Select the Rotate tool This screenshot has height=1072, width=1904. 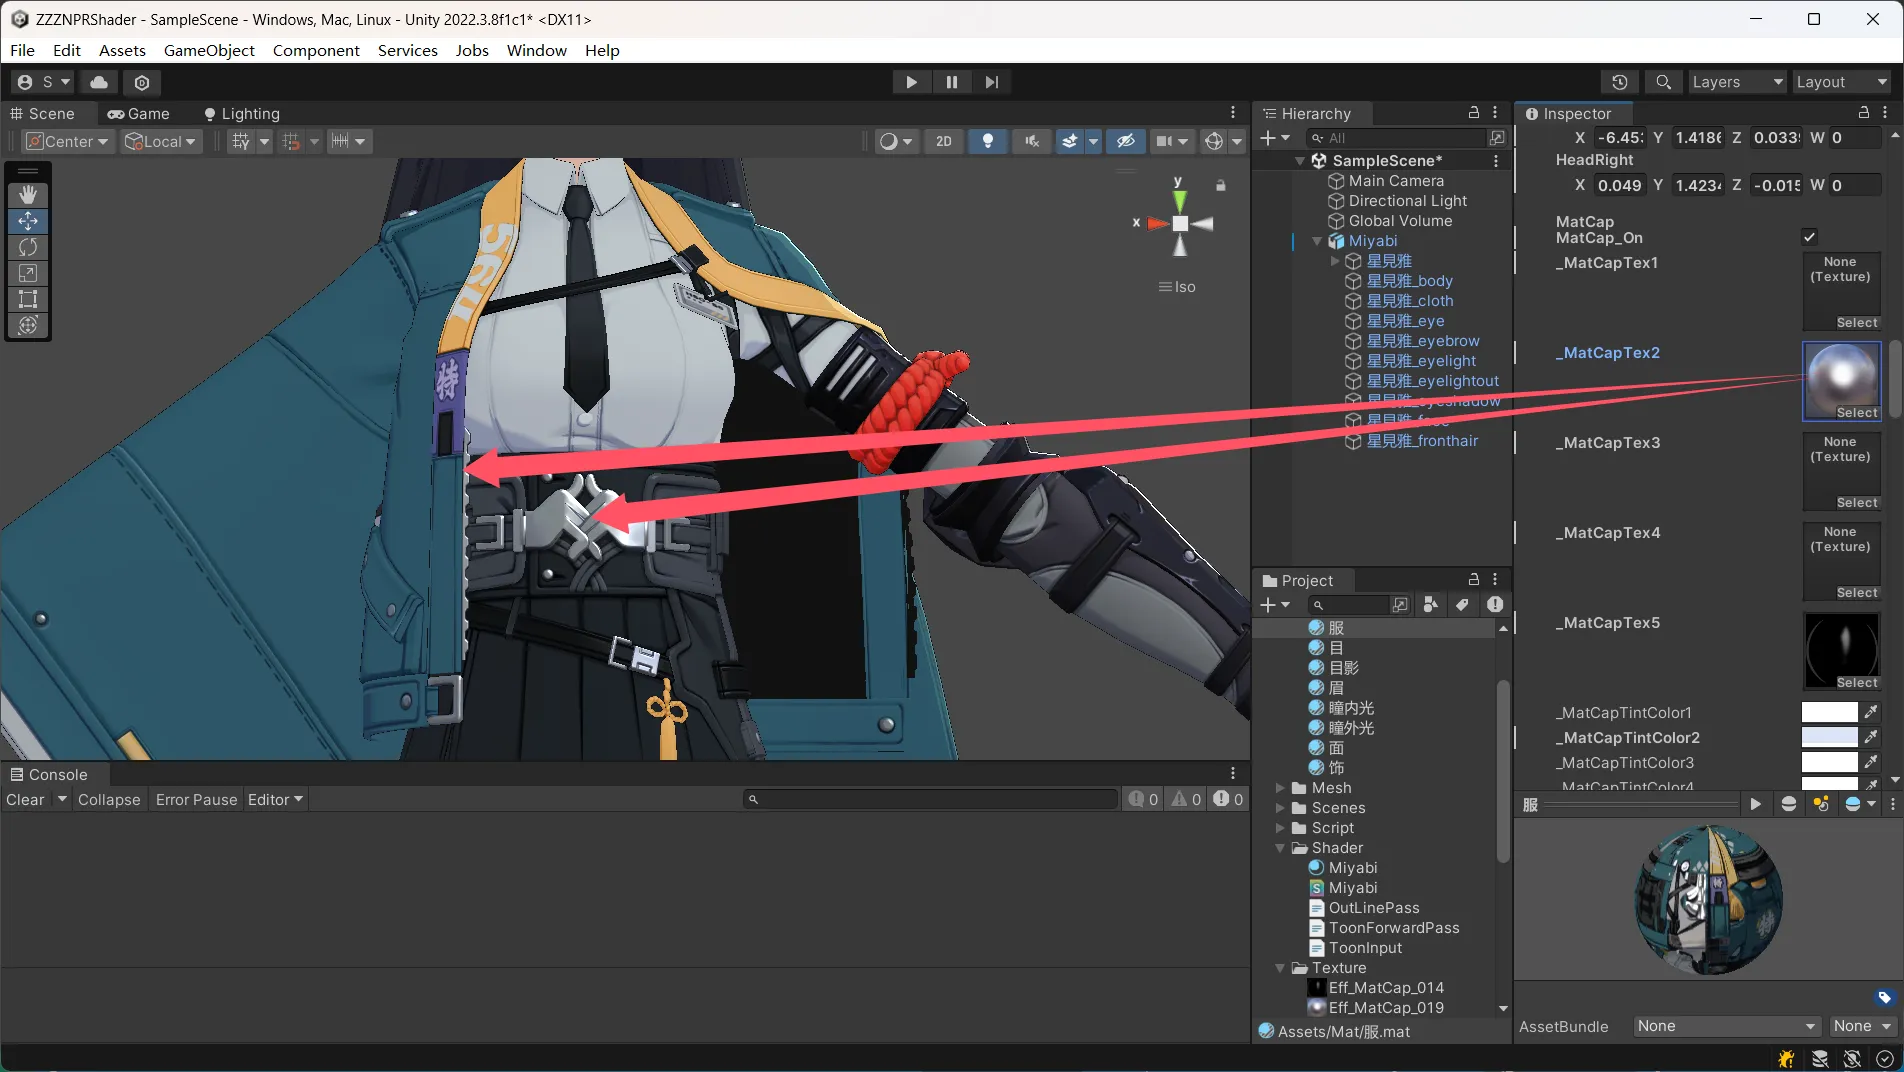[x=28, y=247]
